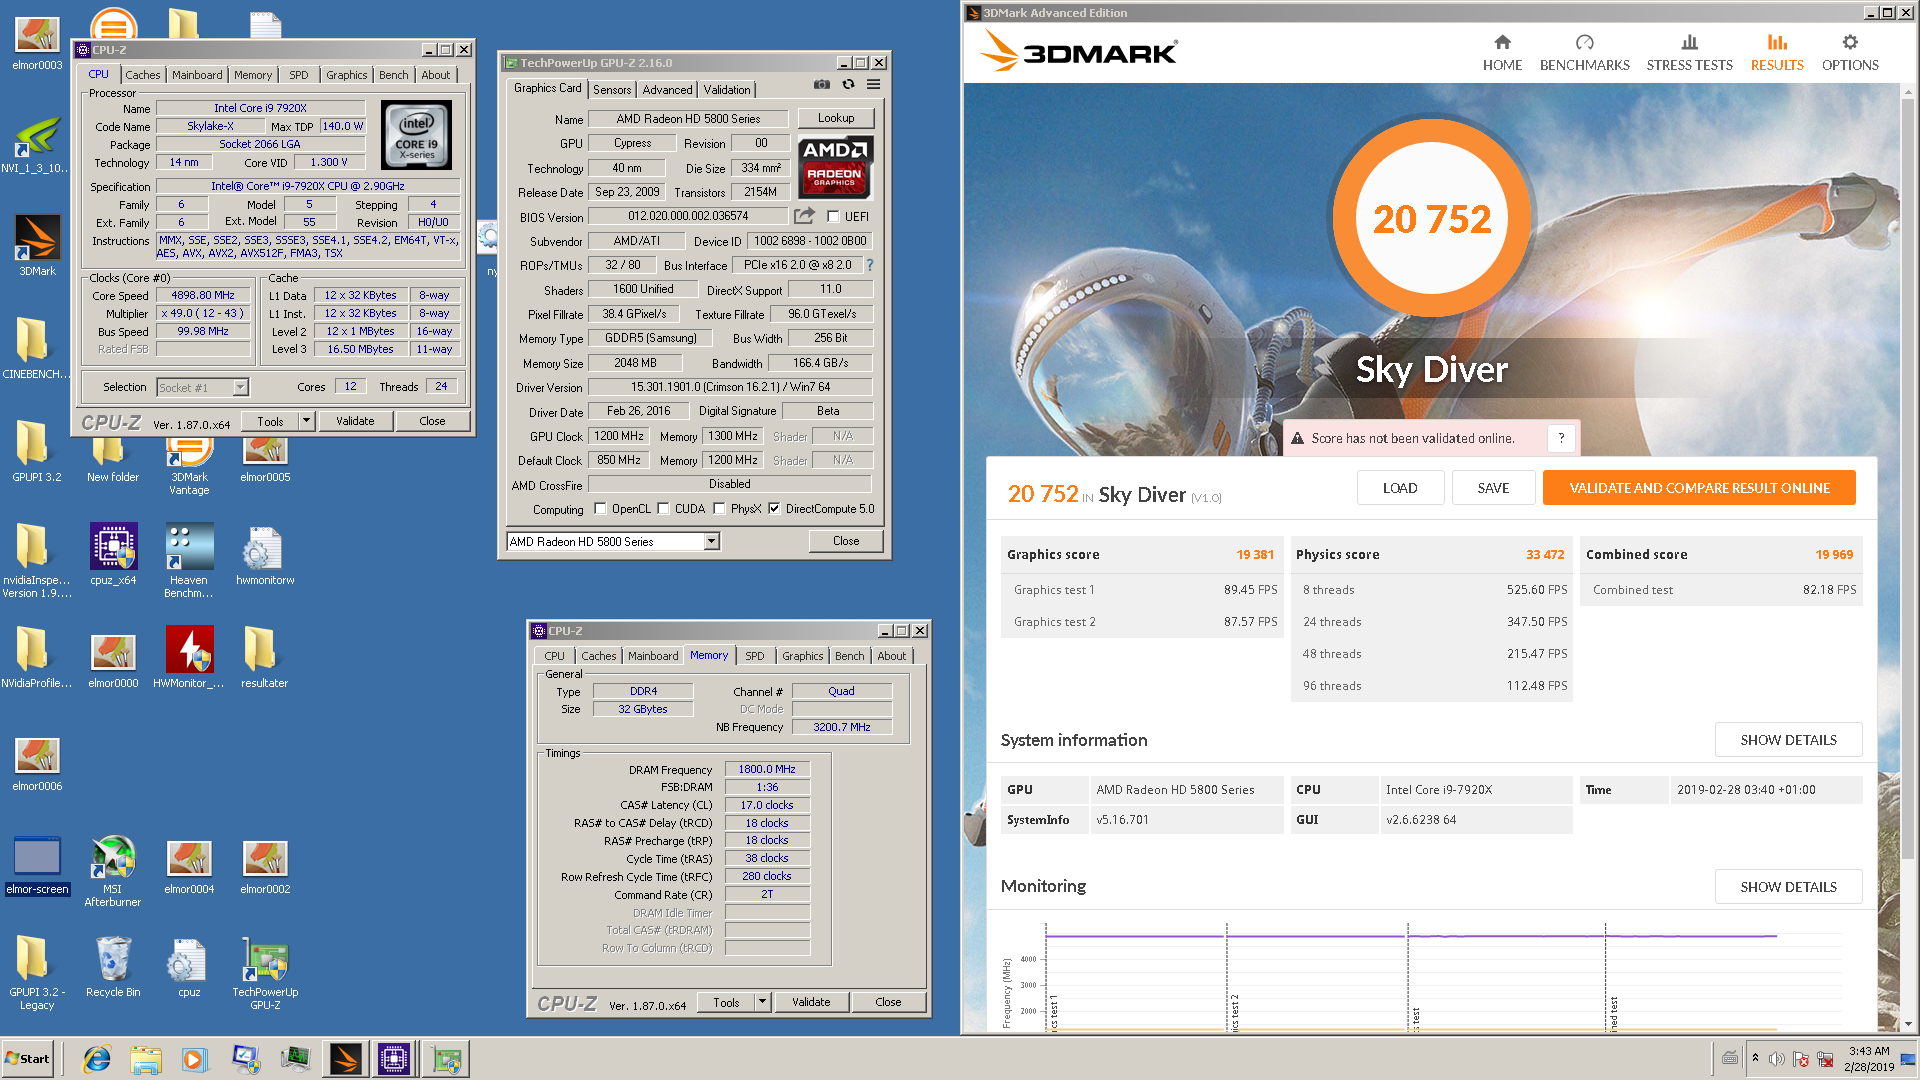Screen dimensions: 1920x1080
Task: Click the volume icon in system tray
Action: (1777, 1059)
